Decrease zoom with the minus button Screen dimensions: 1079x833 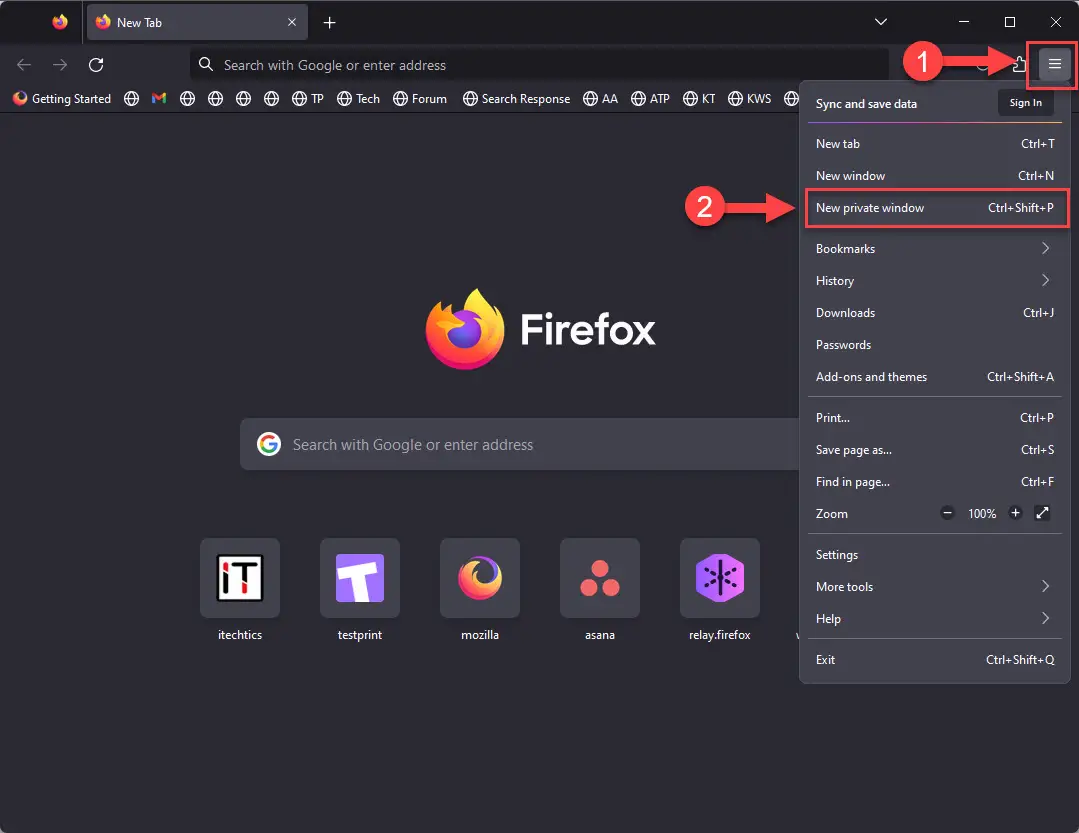tap(947, 513)
